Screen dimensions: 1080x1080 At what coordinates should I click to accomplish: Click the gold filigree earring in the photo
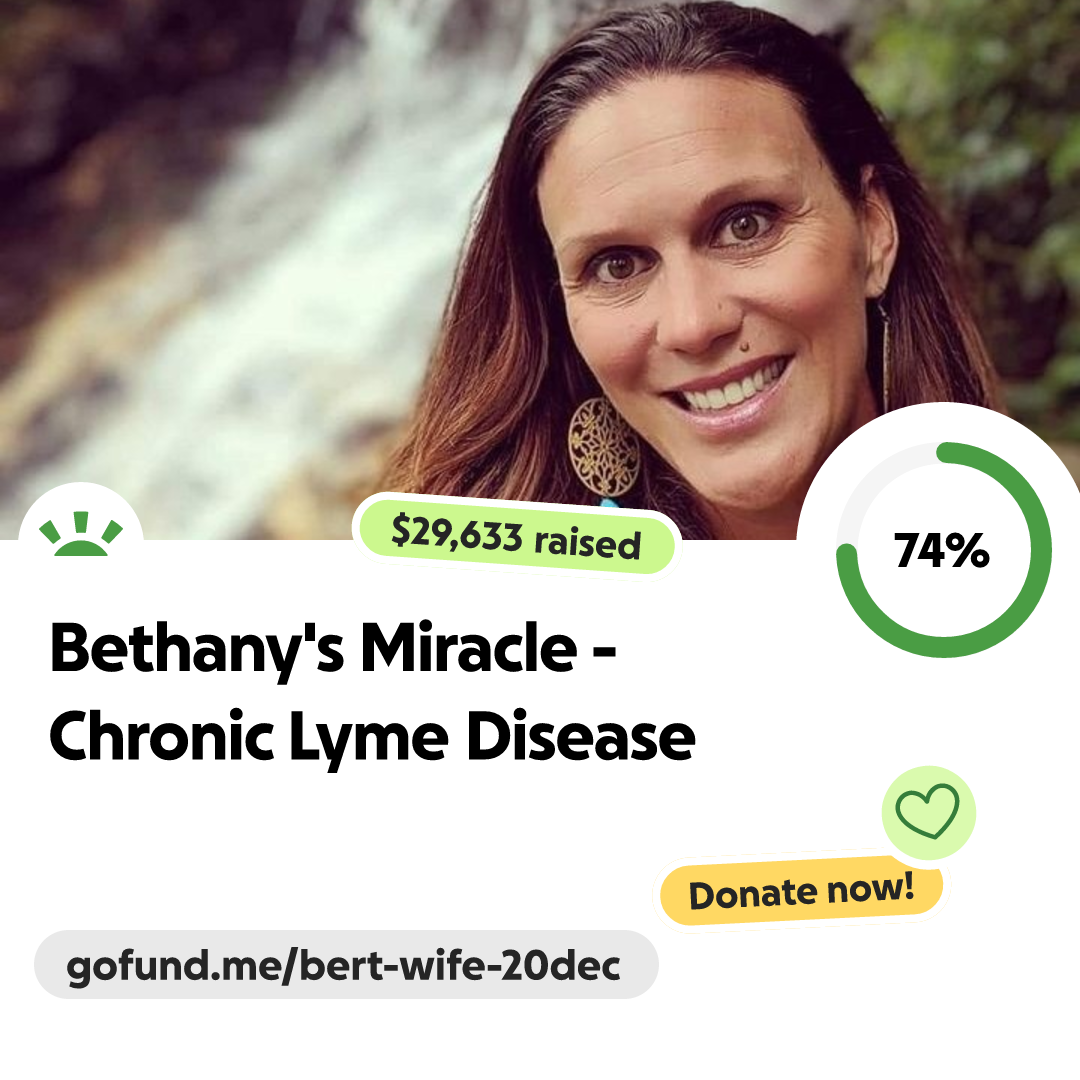tap(603, 448)
